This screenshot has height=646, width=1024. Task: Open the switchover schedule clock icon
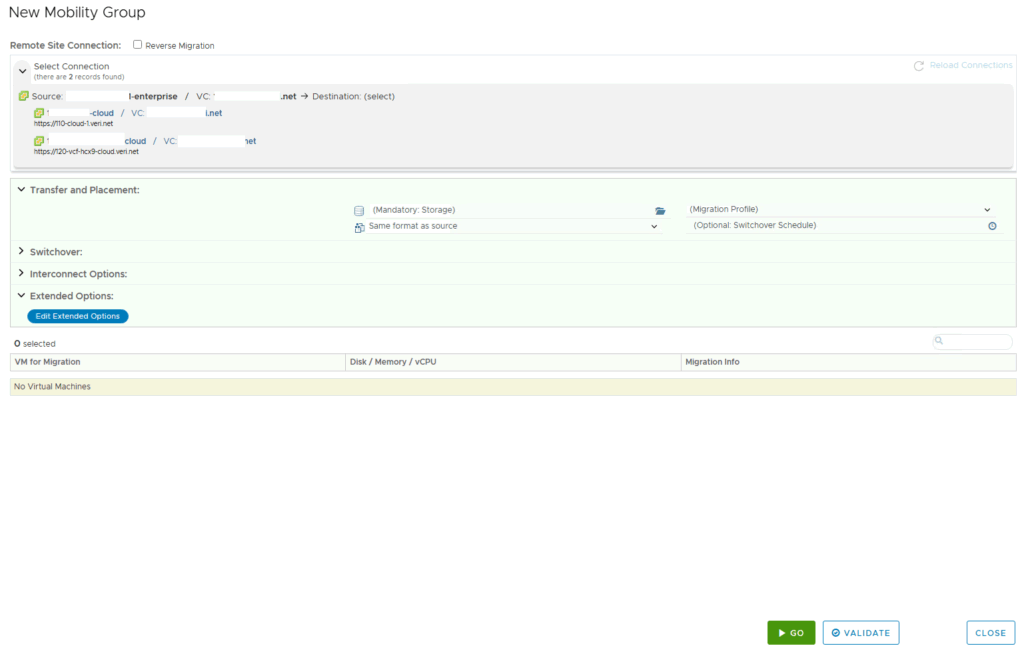tap(992, 226)
